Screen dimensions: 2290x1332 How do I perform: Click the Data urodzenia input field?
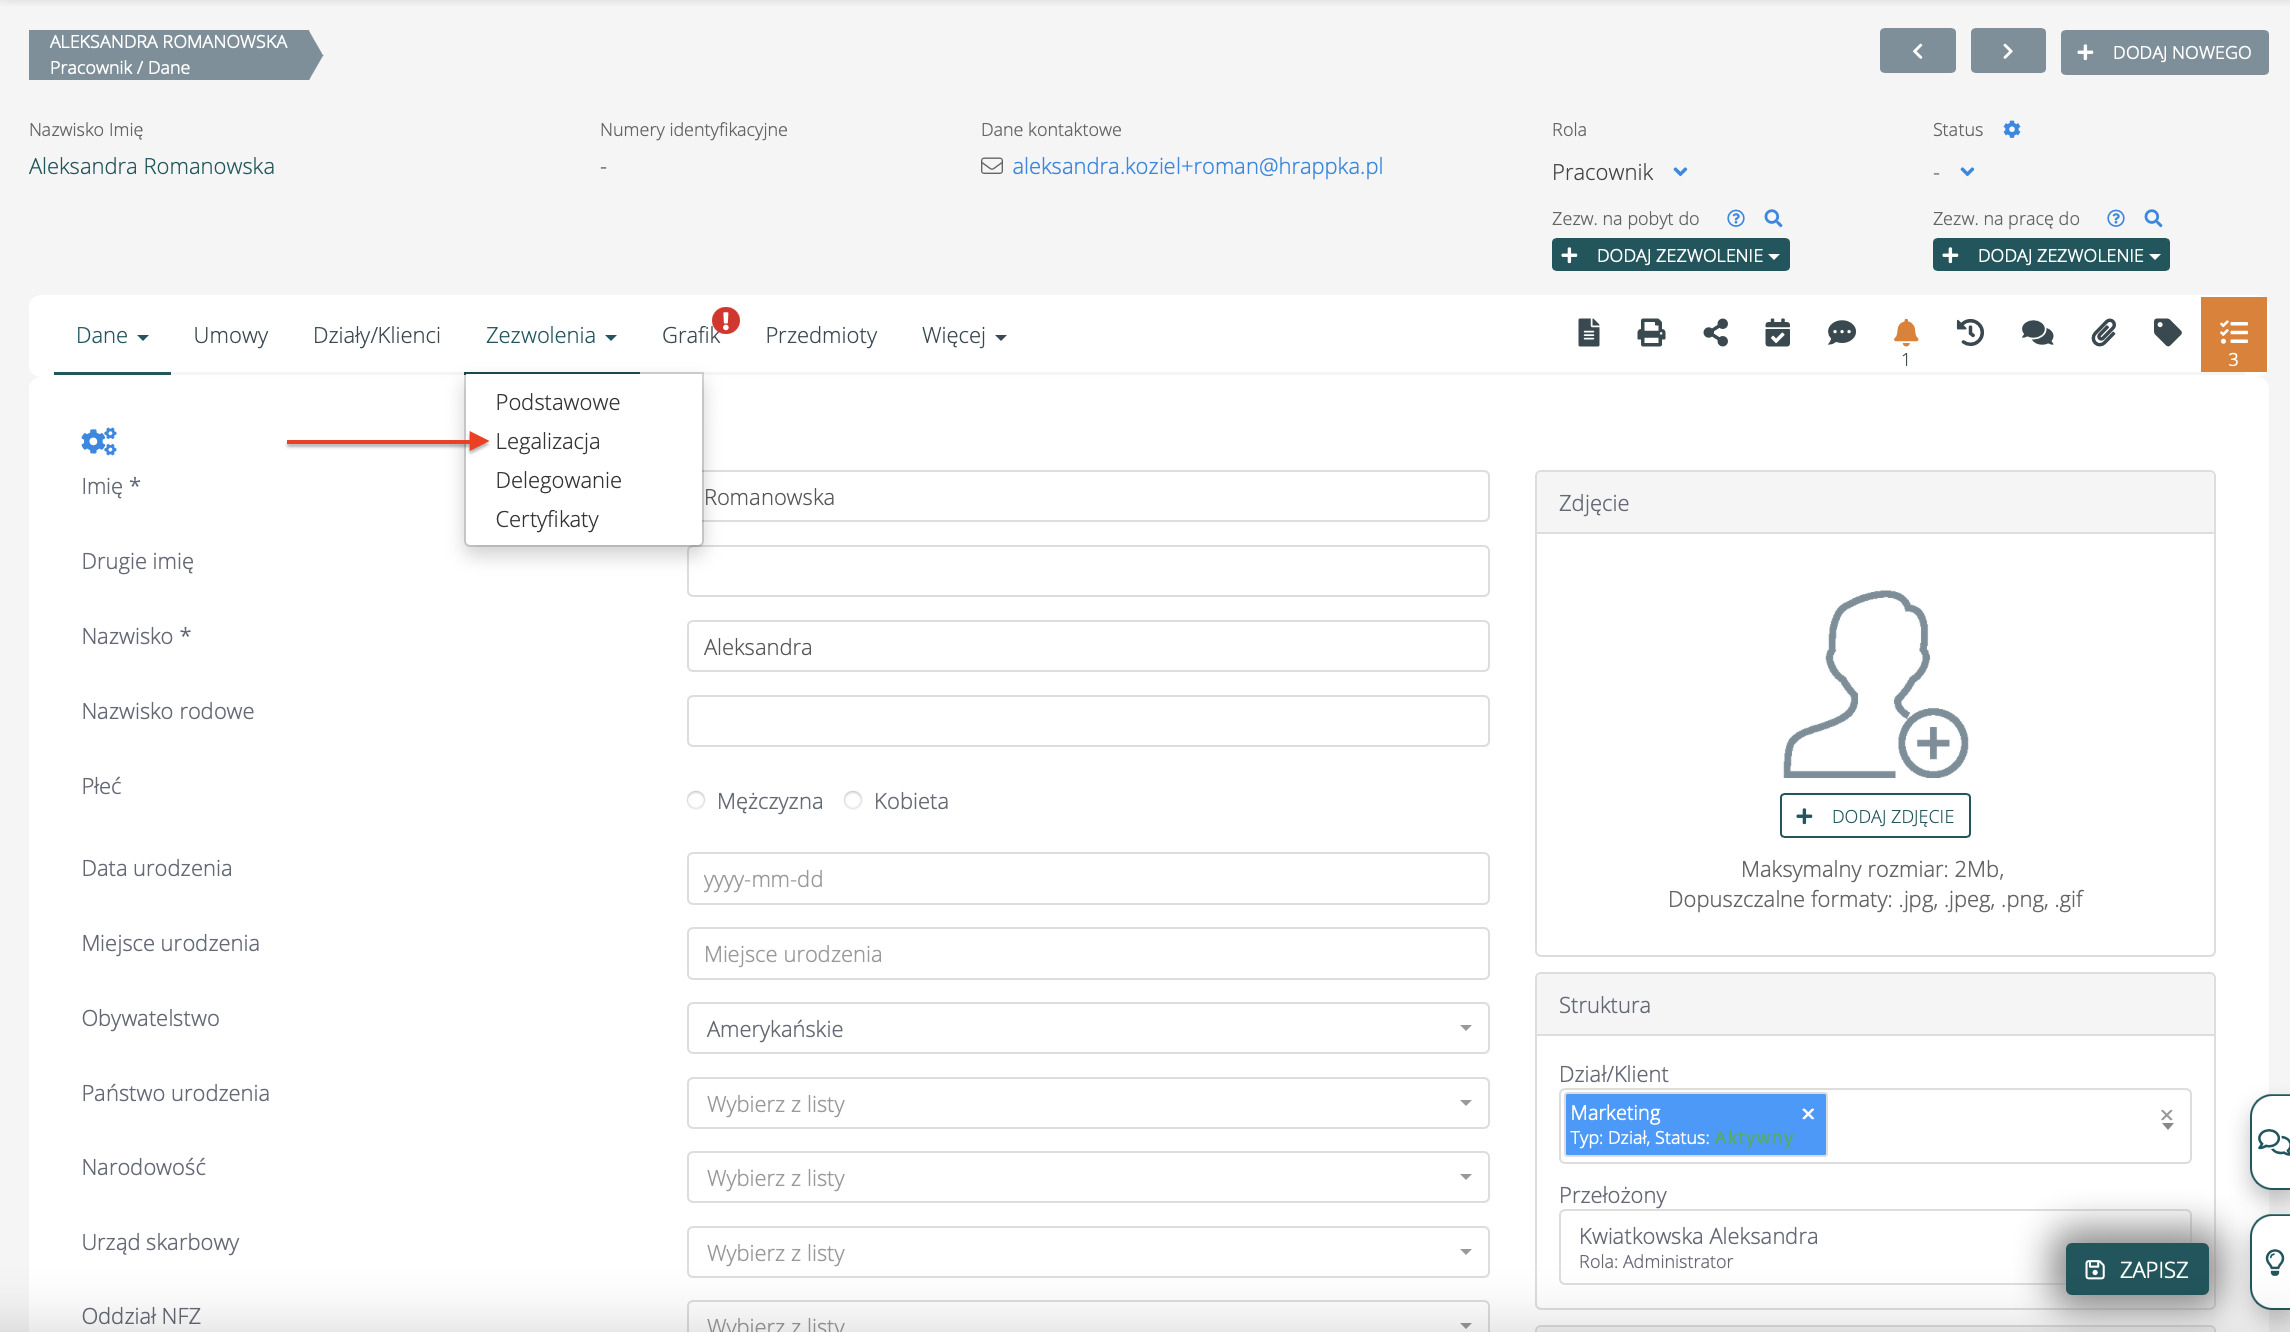[1087, 879]
